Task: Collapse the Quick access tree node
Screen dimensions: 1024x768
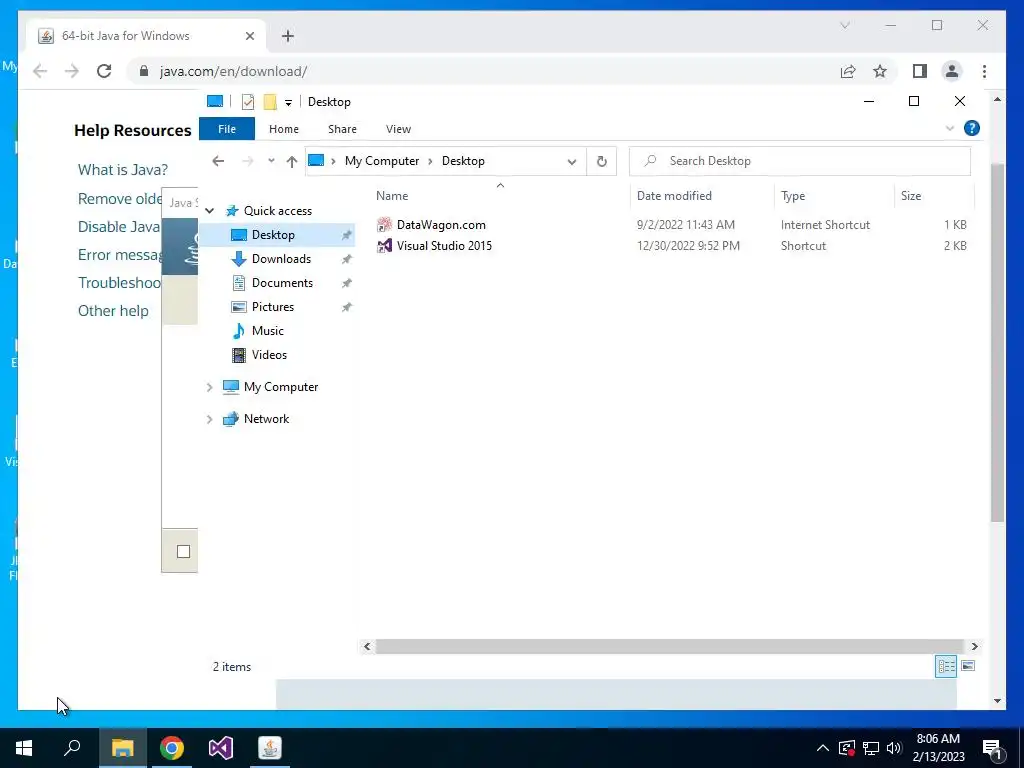Action: click(210, 211)
